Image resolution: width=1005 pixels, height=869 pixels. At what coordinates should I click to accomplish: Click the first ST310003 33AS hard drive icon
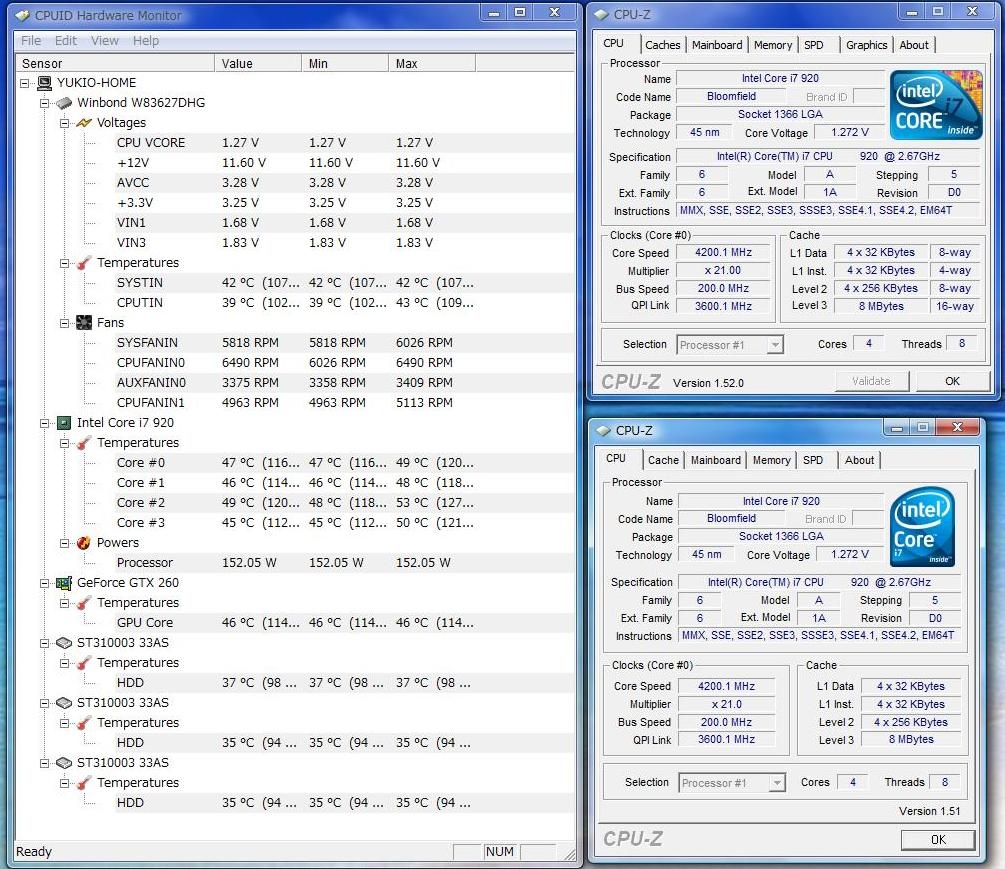point(64,643)
